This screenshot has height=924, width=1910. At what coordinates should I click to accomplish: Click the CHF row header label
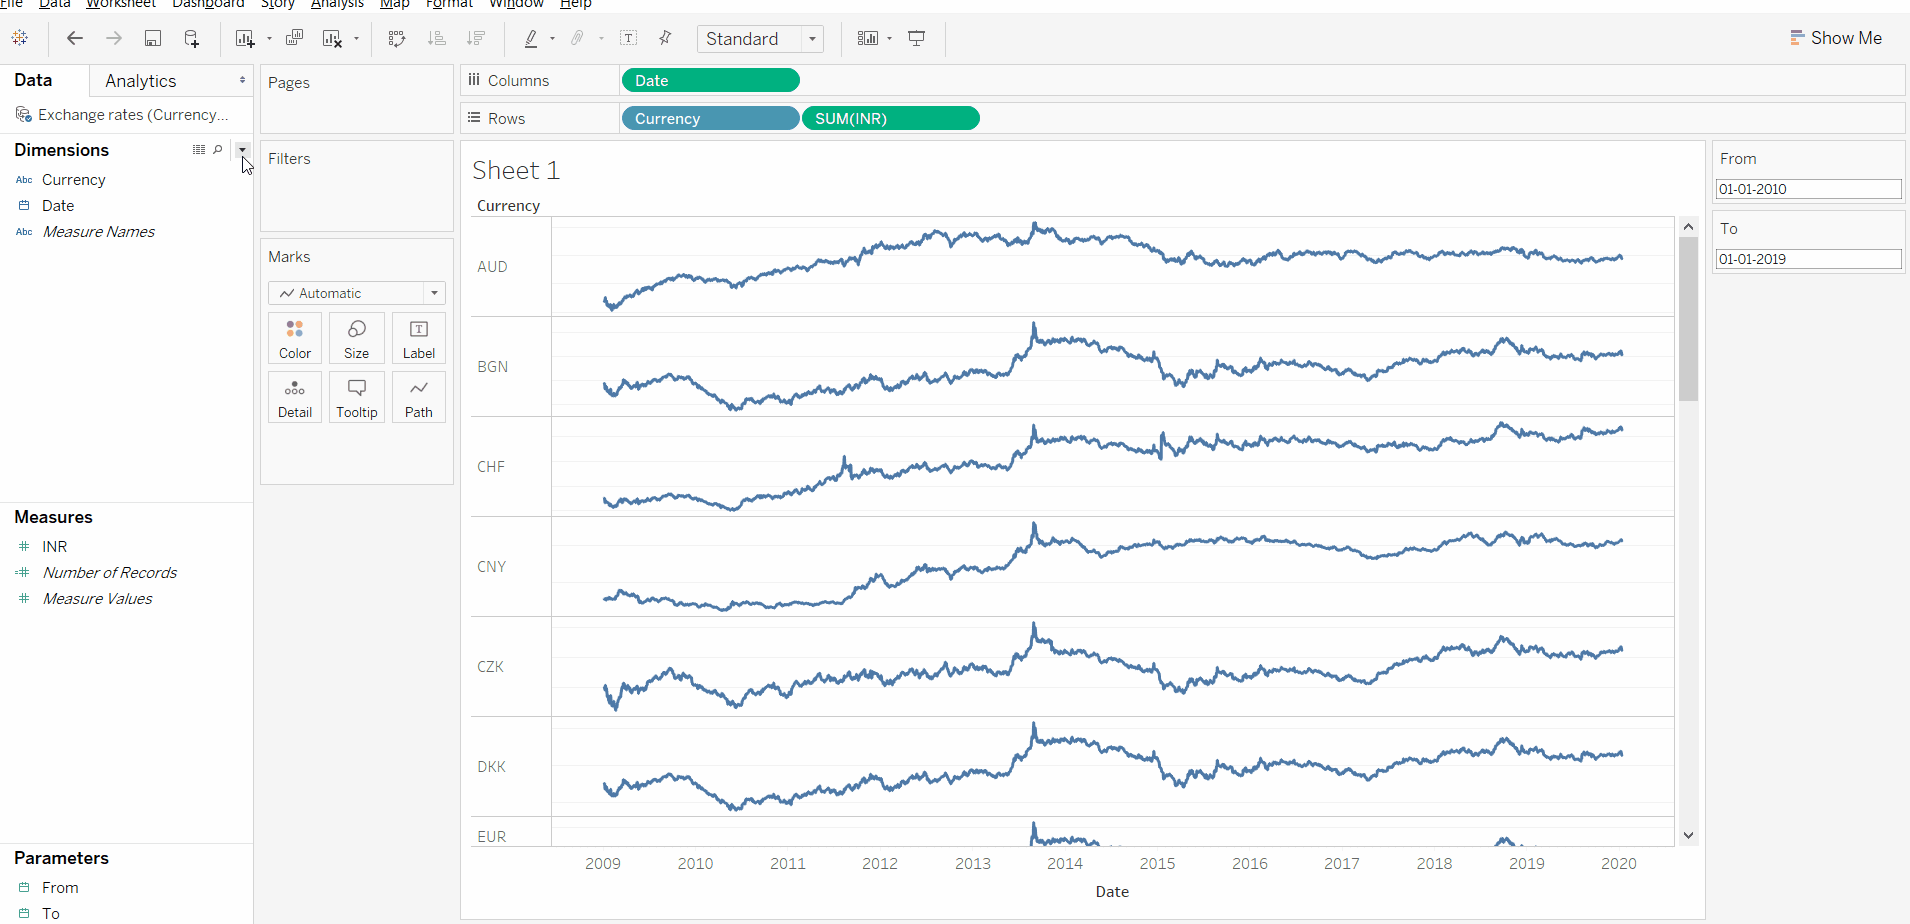pos(491,467)
